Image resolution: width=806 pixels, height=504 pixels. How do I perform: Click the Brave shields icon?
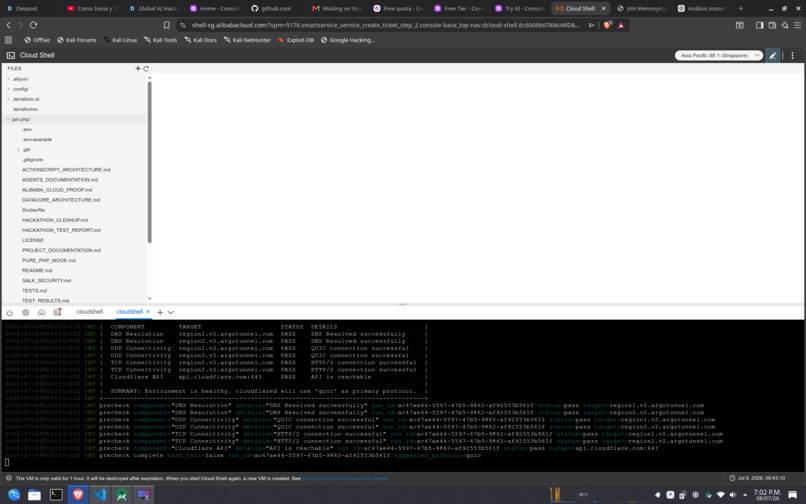(607, 25)
